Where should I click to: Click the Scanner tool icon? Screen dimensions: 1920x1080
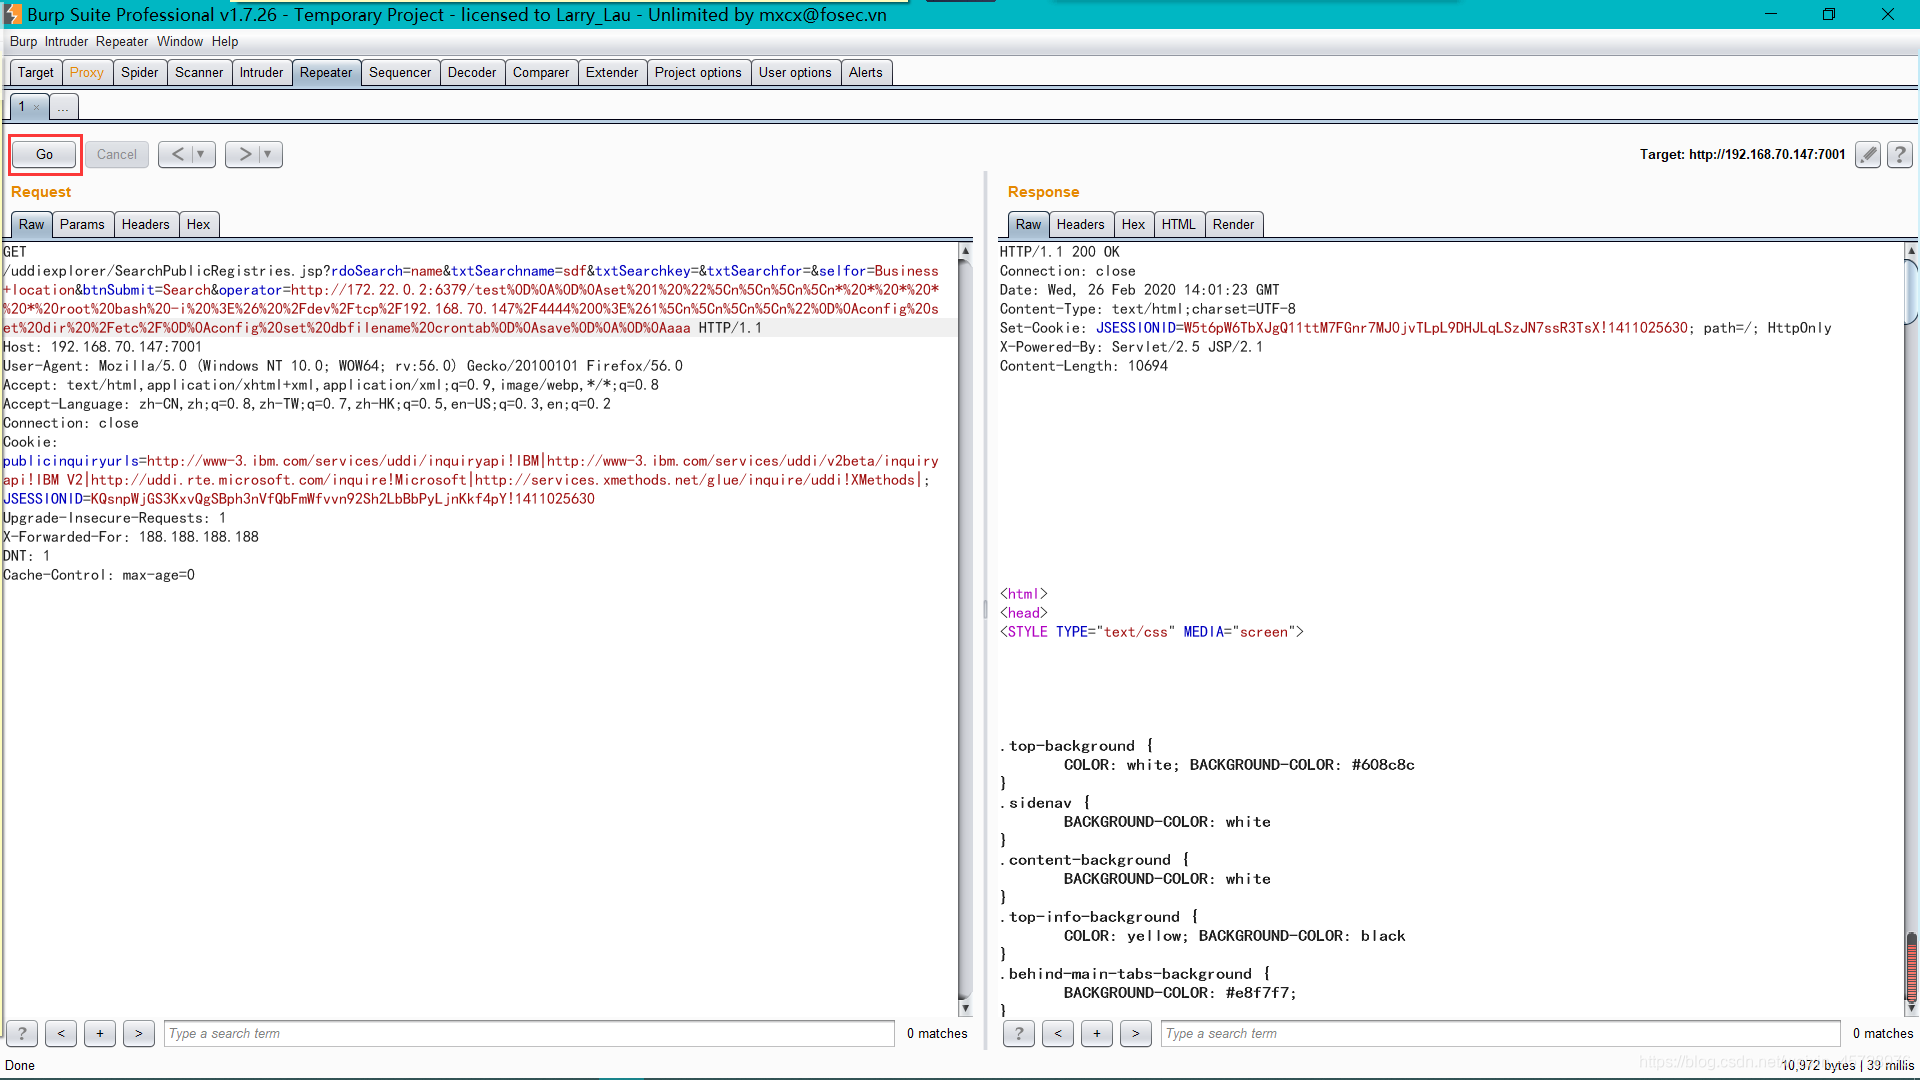tap(199, 71)
